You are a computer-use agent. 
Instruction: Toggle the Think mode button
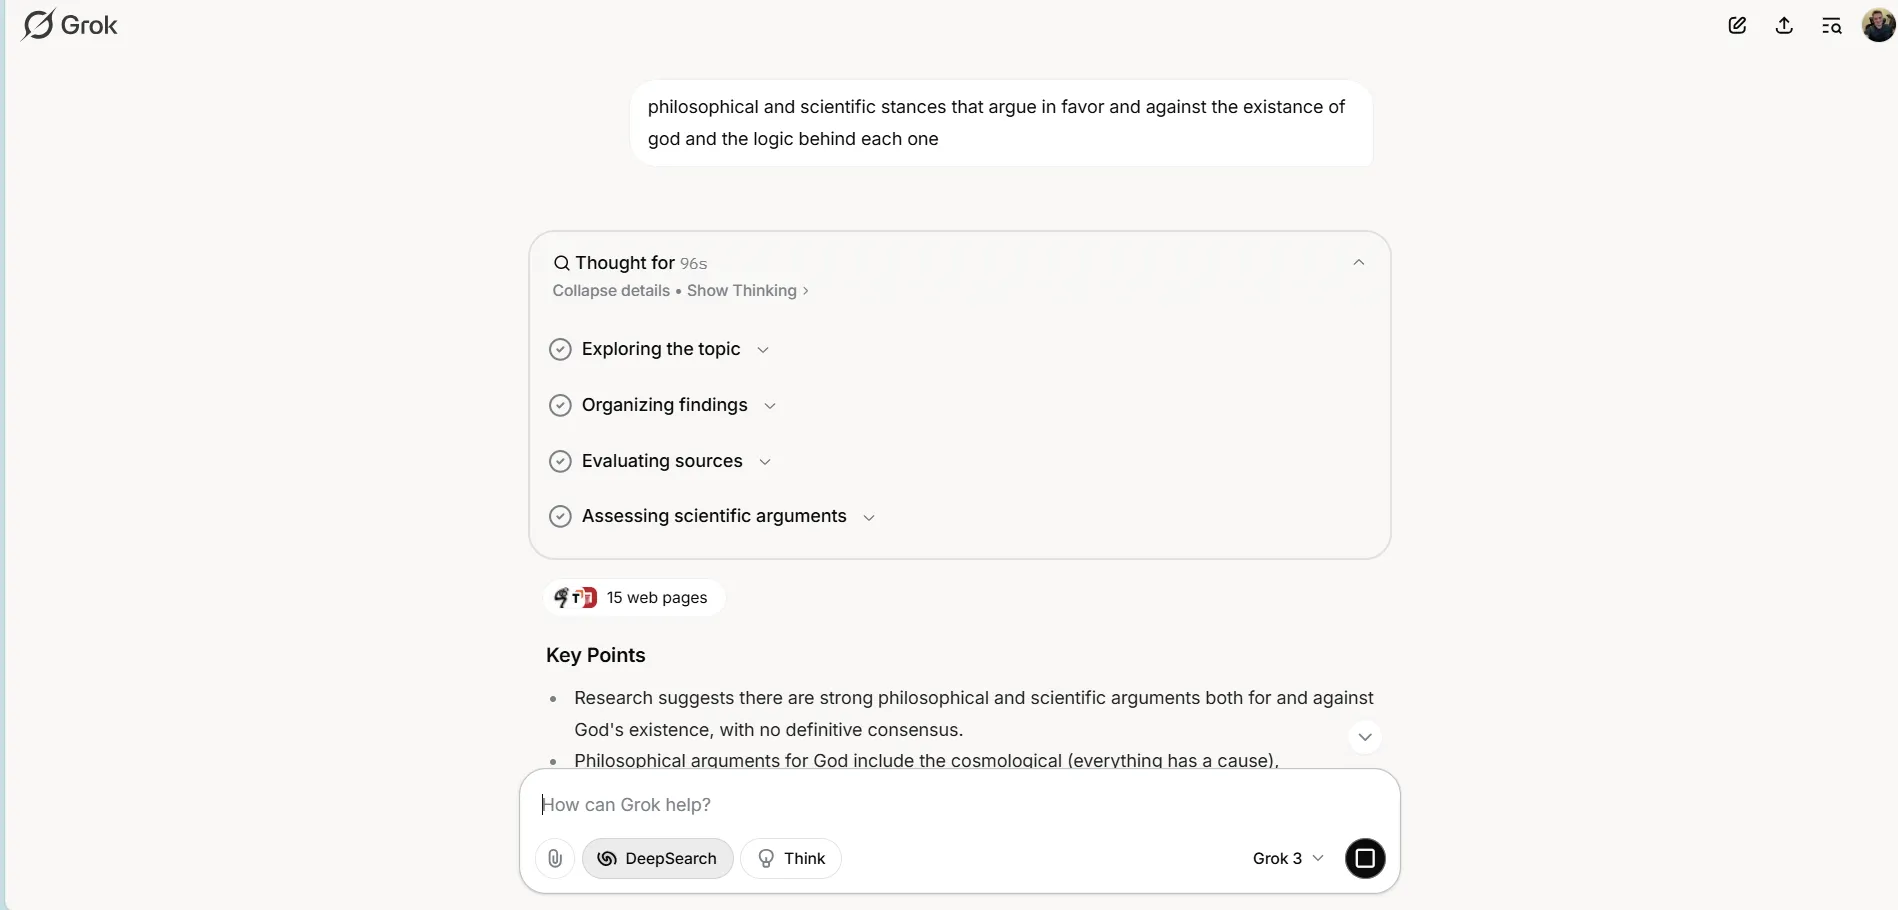pos(790,858)
